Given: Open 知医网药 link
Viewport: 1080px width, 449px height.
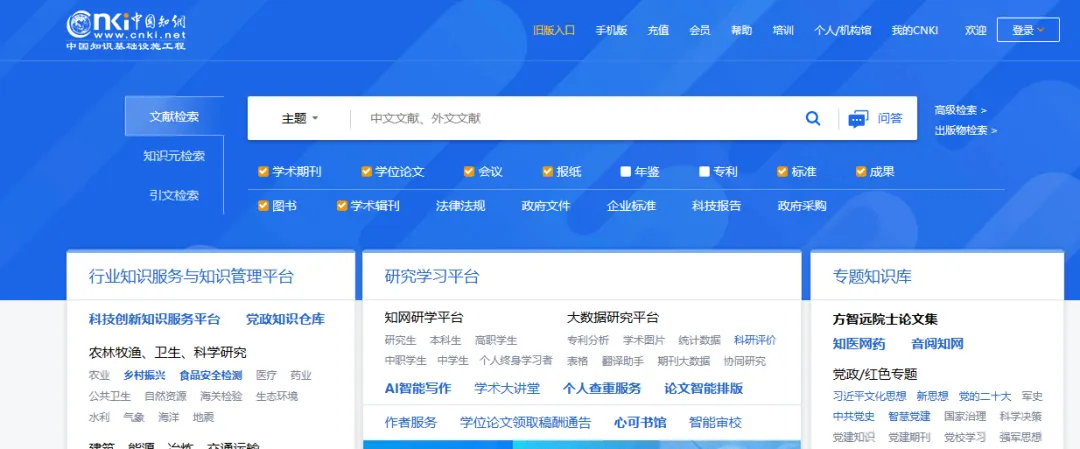Looking at the screenshot, I should [x=859, y=344].
